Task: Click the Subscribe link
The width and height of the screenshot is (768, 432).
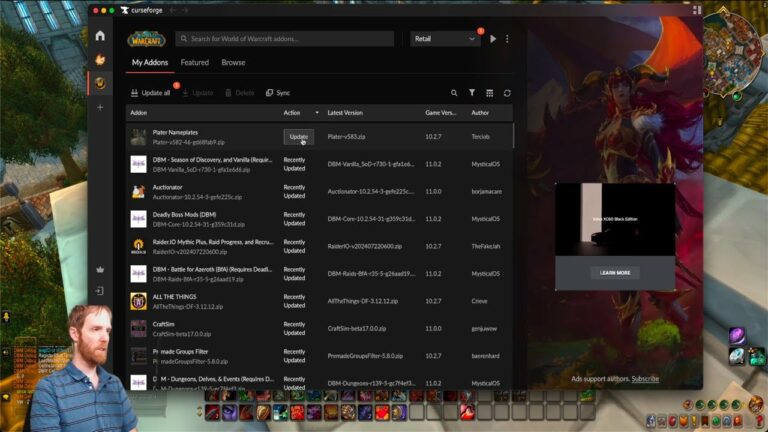Action: coord(645,379)
